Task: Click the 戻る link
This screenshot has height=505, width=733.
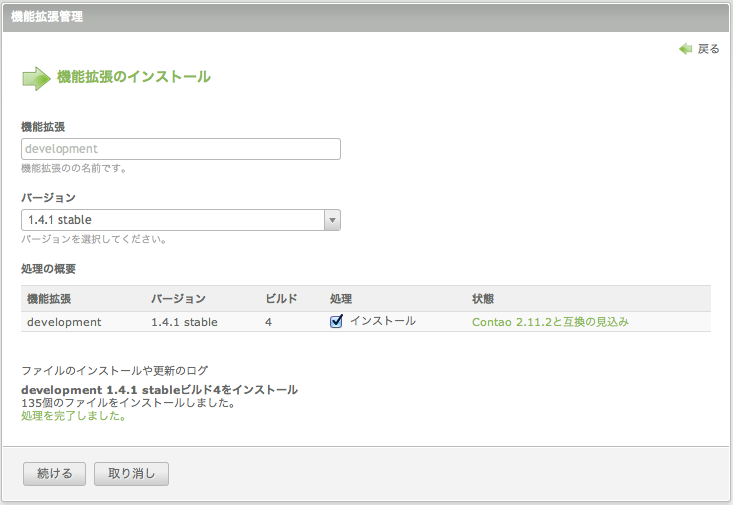Action: coord(708,49)
